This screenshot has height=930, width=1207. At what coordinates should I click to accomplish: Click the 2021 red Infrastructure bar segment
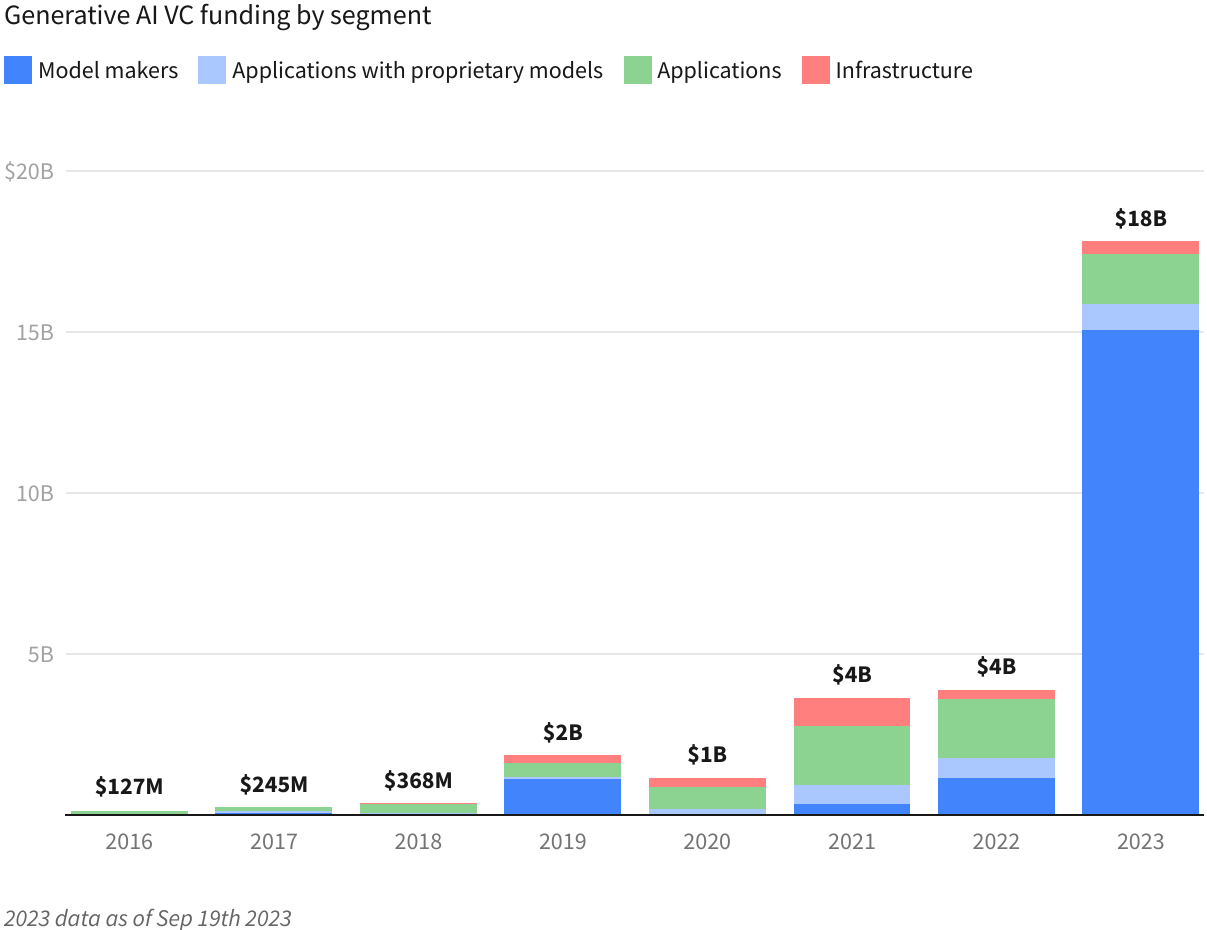851,711
